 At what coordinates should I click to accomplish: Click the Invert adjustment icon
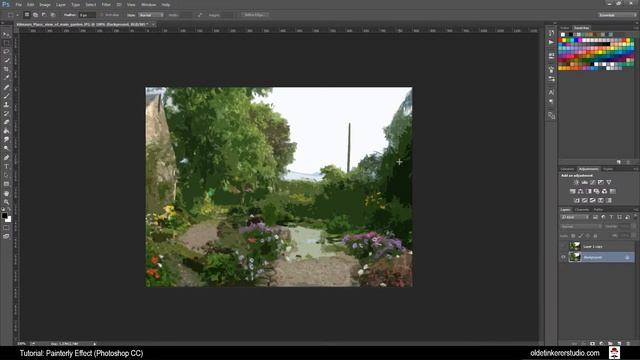576,200
